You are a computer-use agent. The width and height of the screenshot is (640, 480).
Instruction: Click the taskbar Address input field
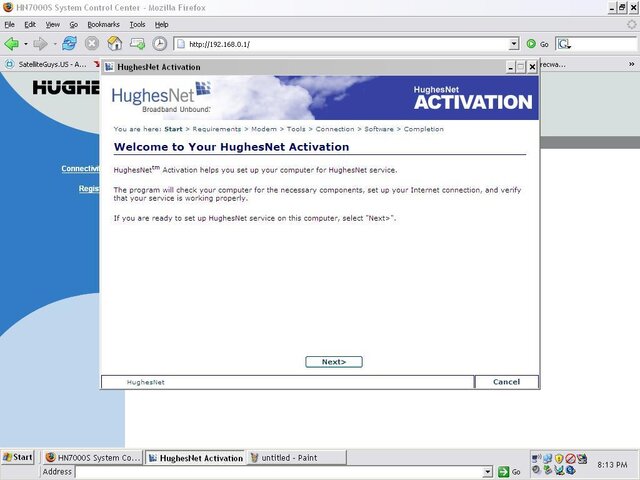(x=279, y=472)
